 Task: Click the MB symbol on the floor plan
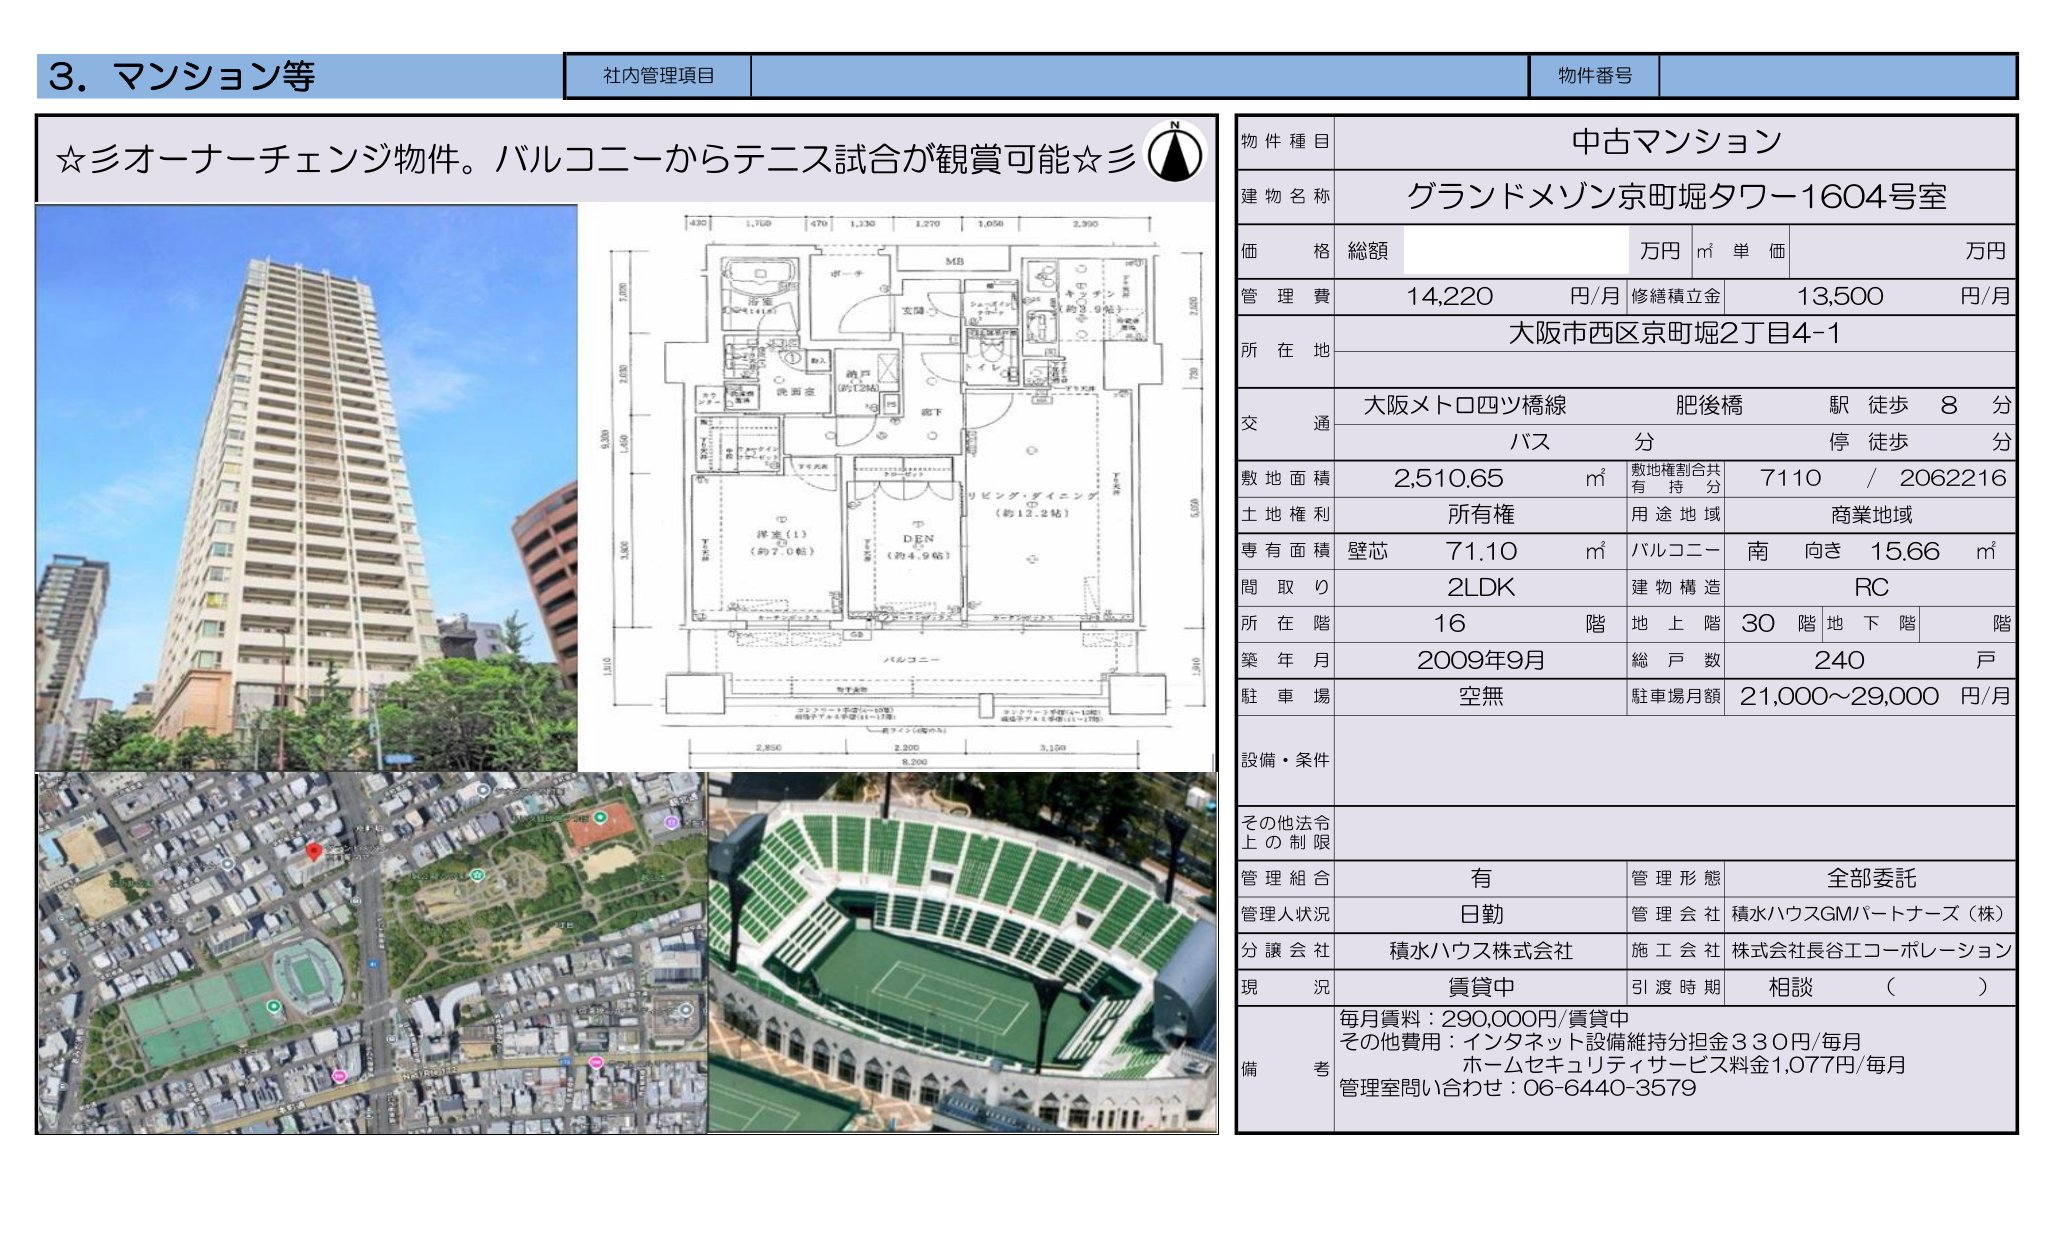tap(956, 260)
